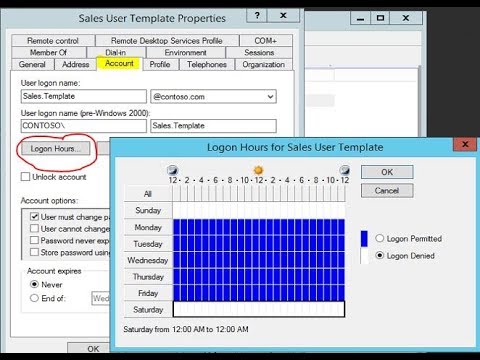Click the Logon Hours button
This screenshot has width=480, height=360.
click(x=56, y=148)
